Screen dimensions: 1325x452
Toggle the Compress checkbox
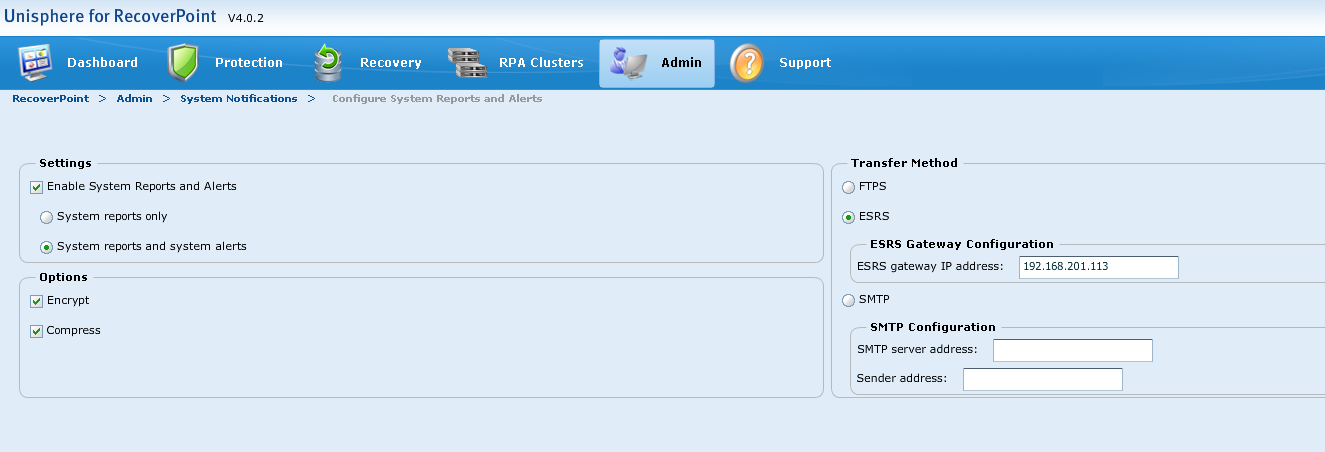(x=37, y=331)
